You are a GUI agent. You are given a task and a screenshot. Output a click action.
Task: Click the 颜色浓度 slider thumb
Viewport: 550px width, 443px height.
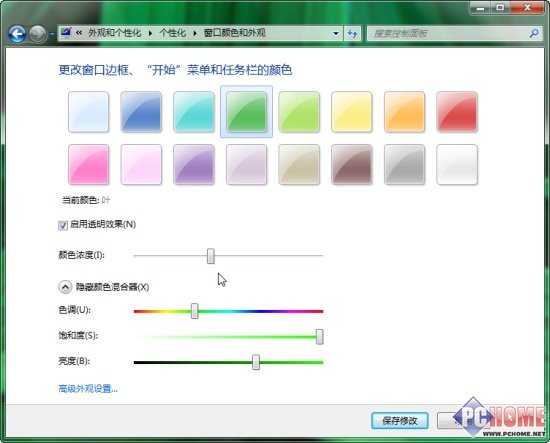[x=210, y=256]
